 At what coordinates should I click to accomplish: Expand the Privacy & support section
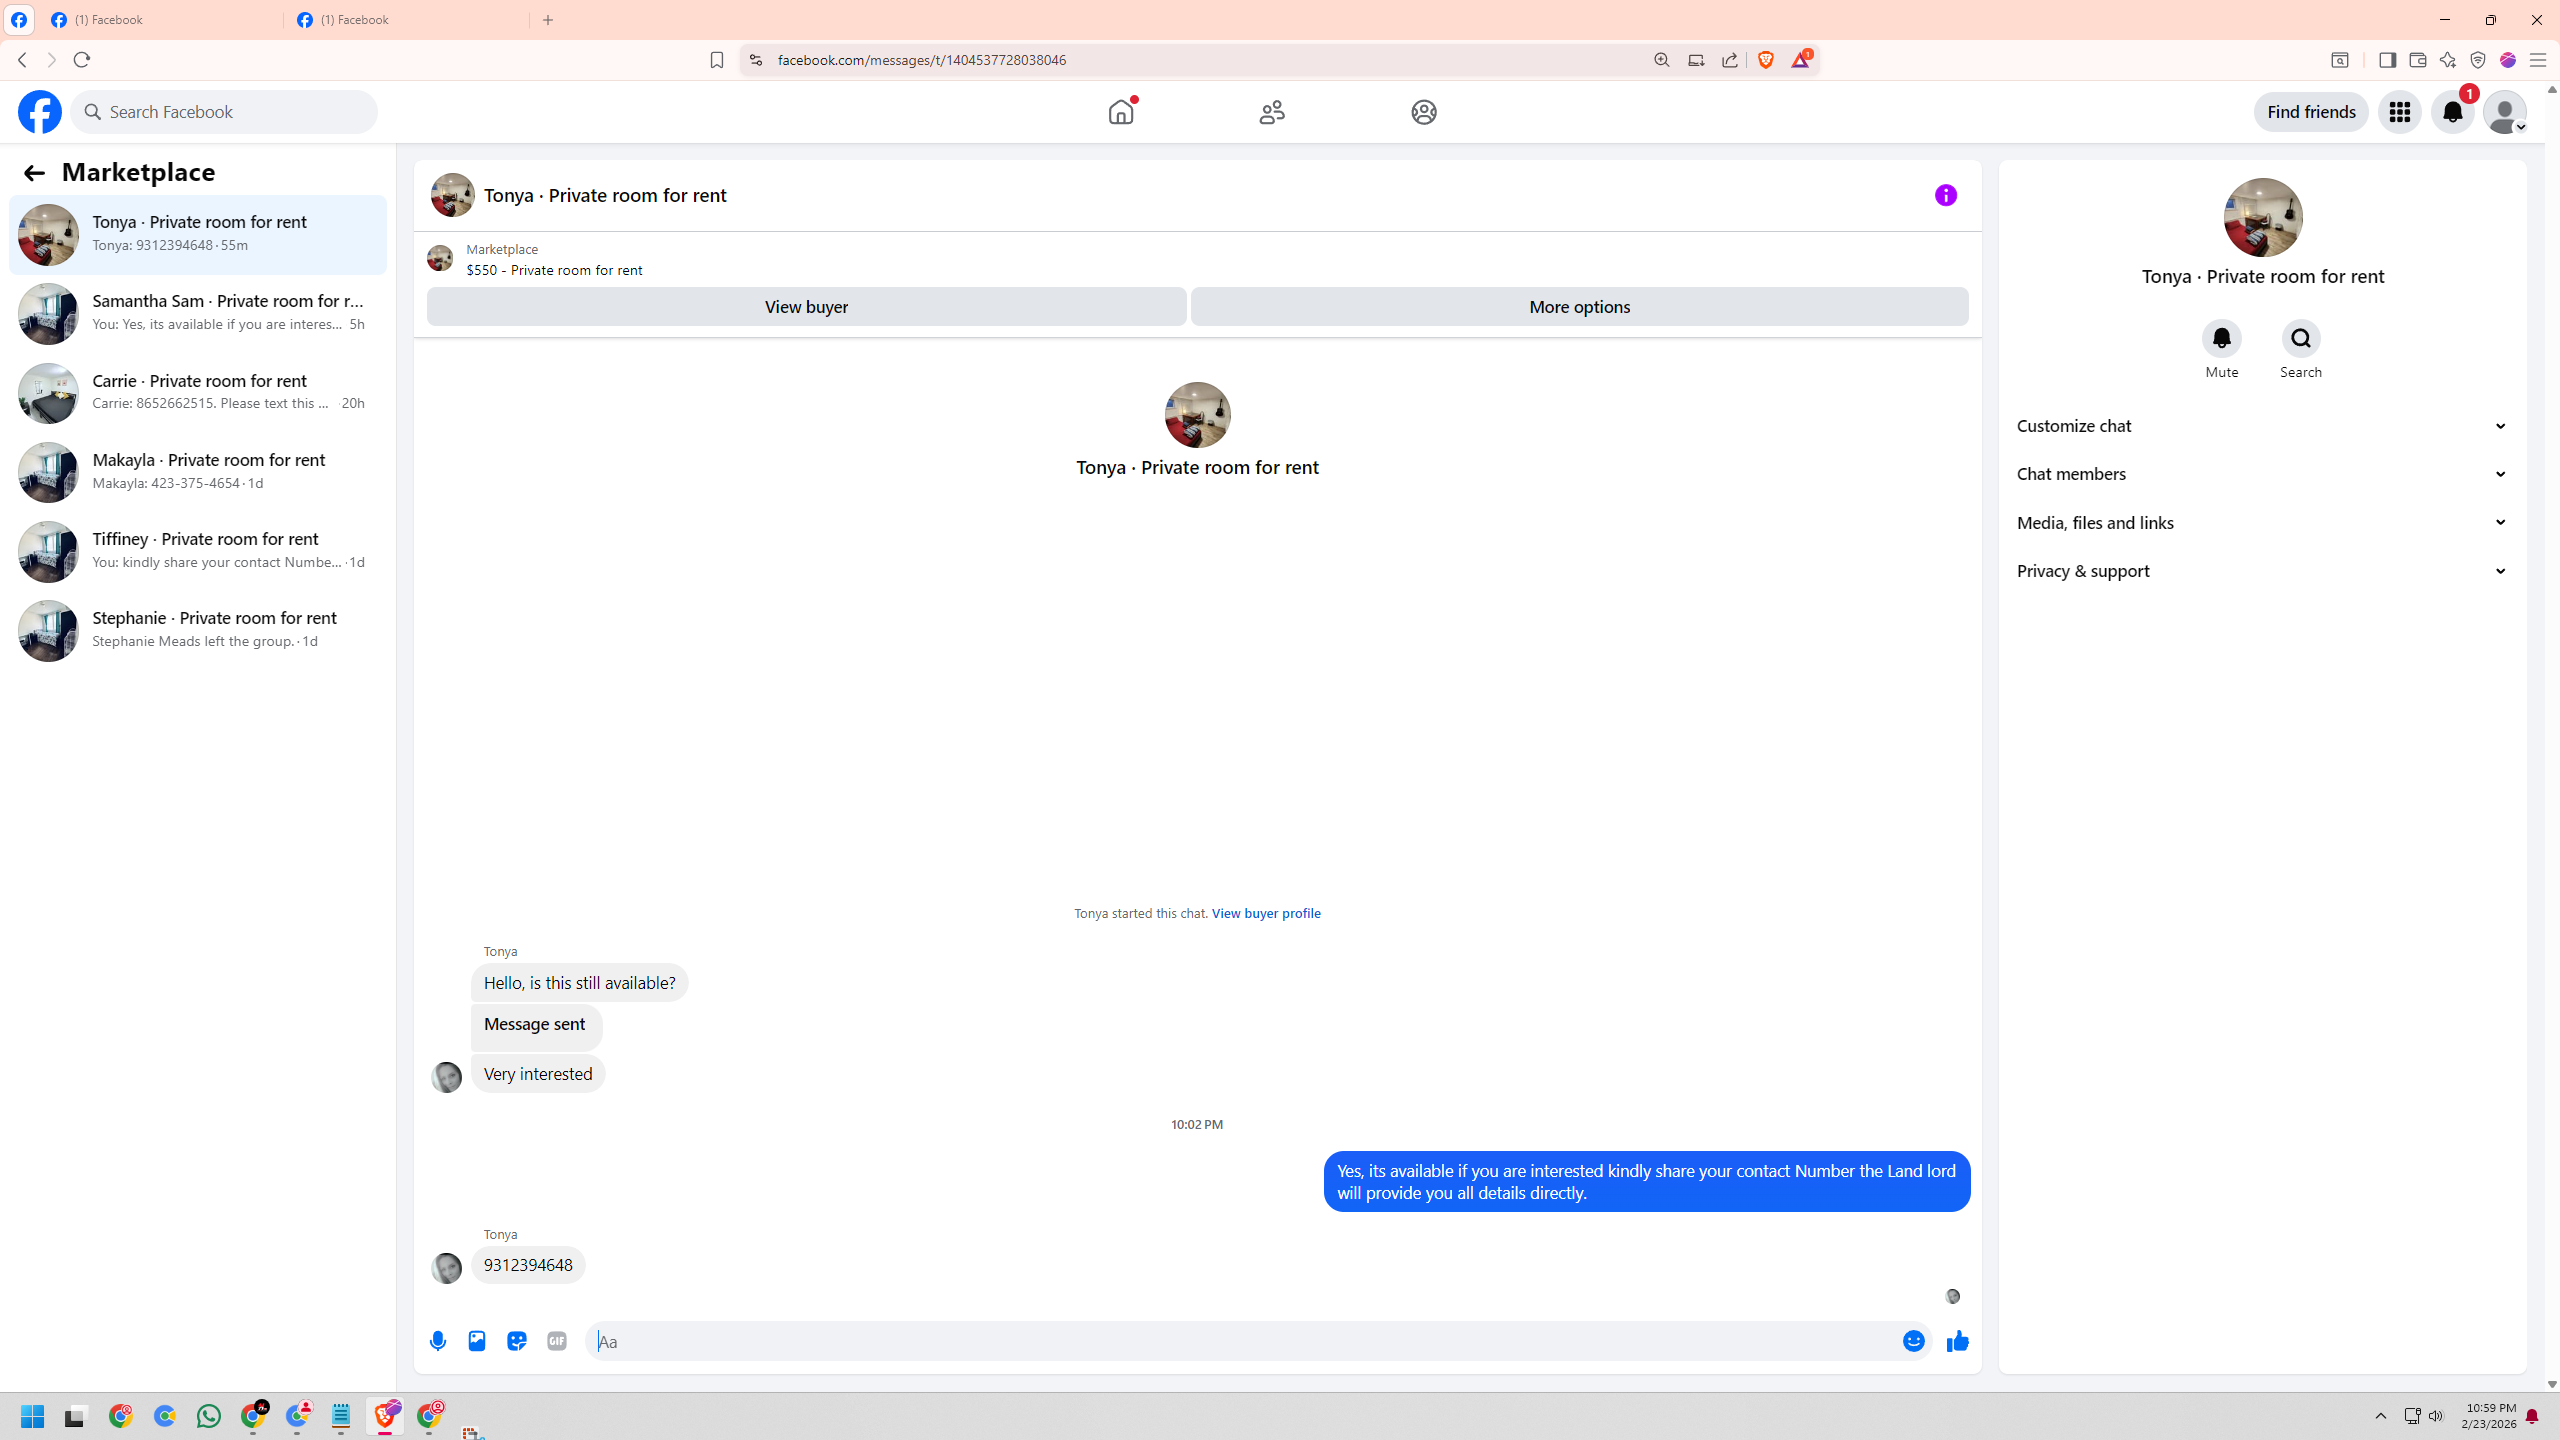[2262, 571]
